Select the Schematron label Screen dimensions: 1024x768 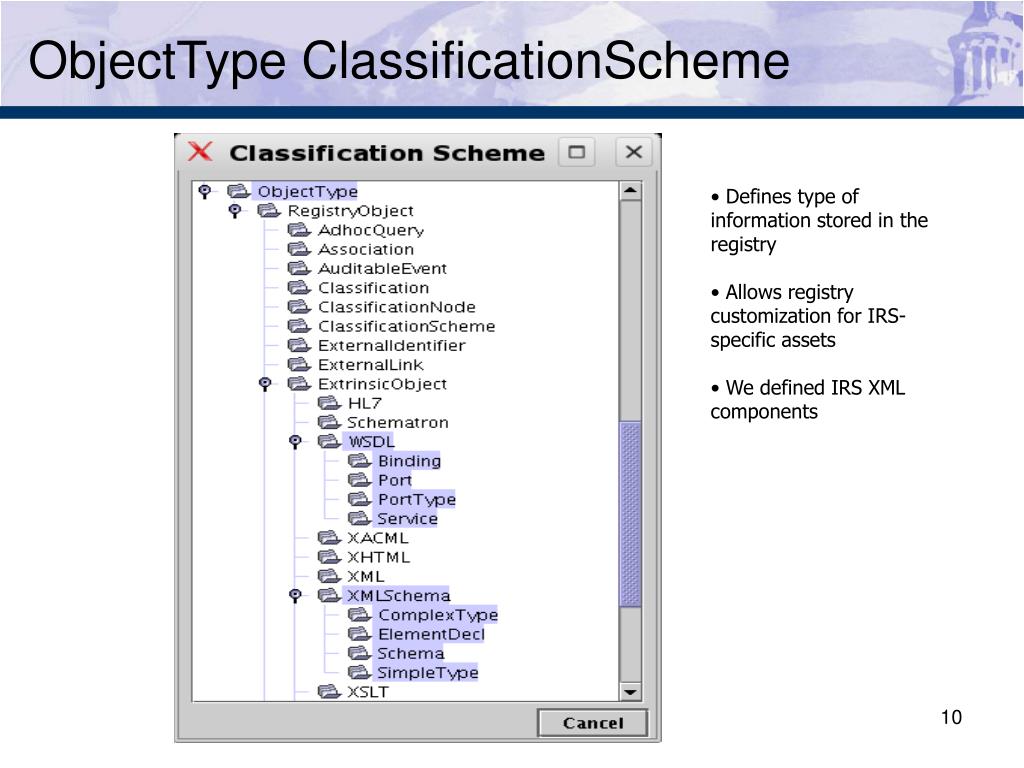click(x=398, y=423)
